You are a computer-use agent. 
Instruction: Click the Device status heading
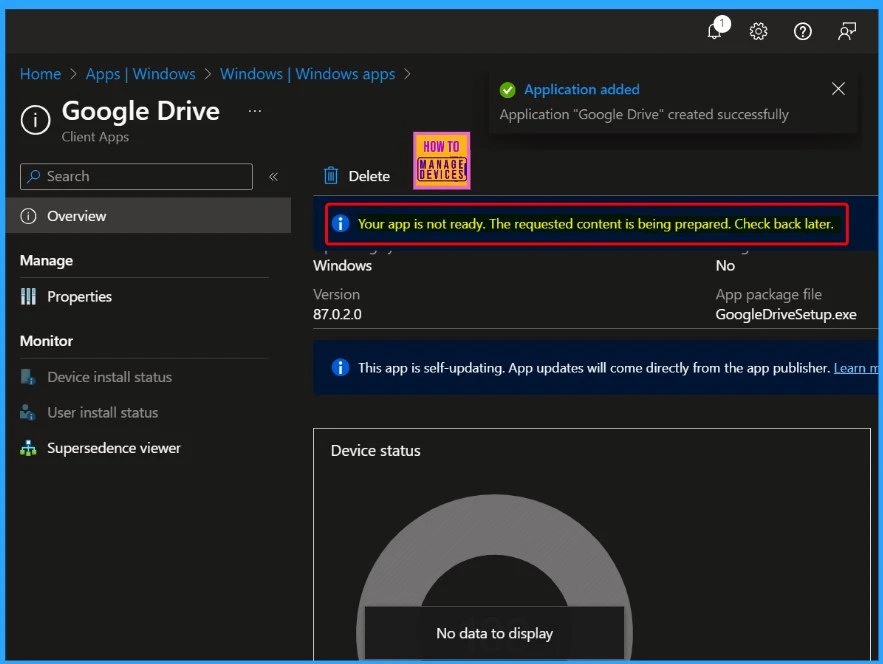(x=376, y=451)
